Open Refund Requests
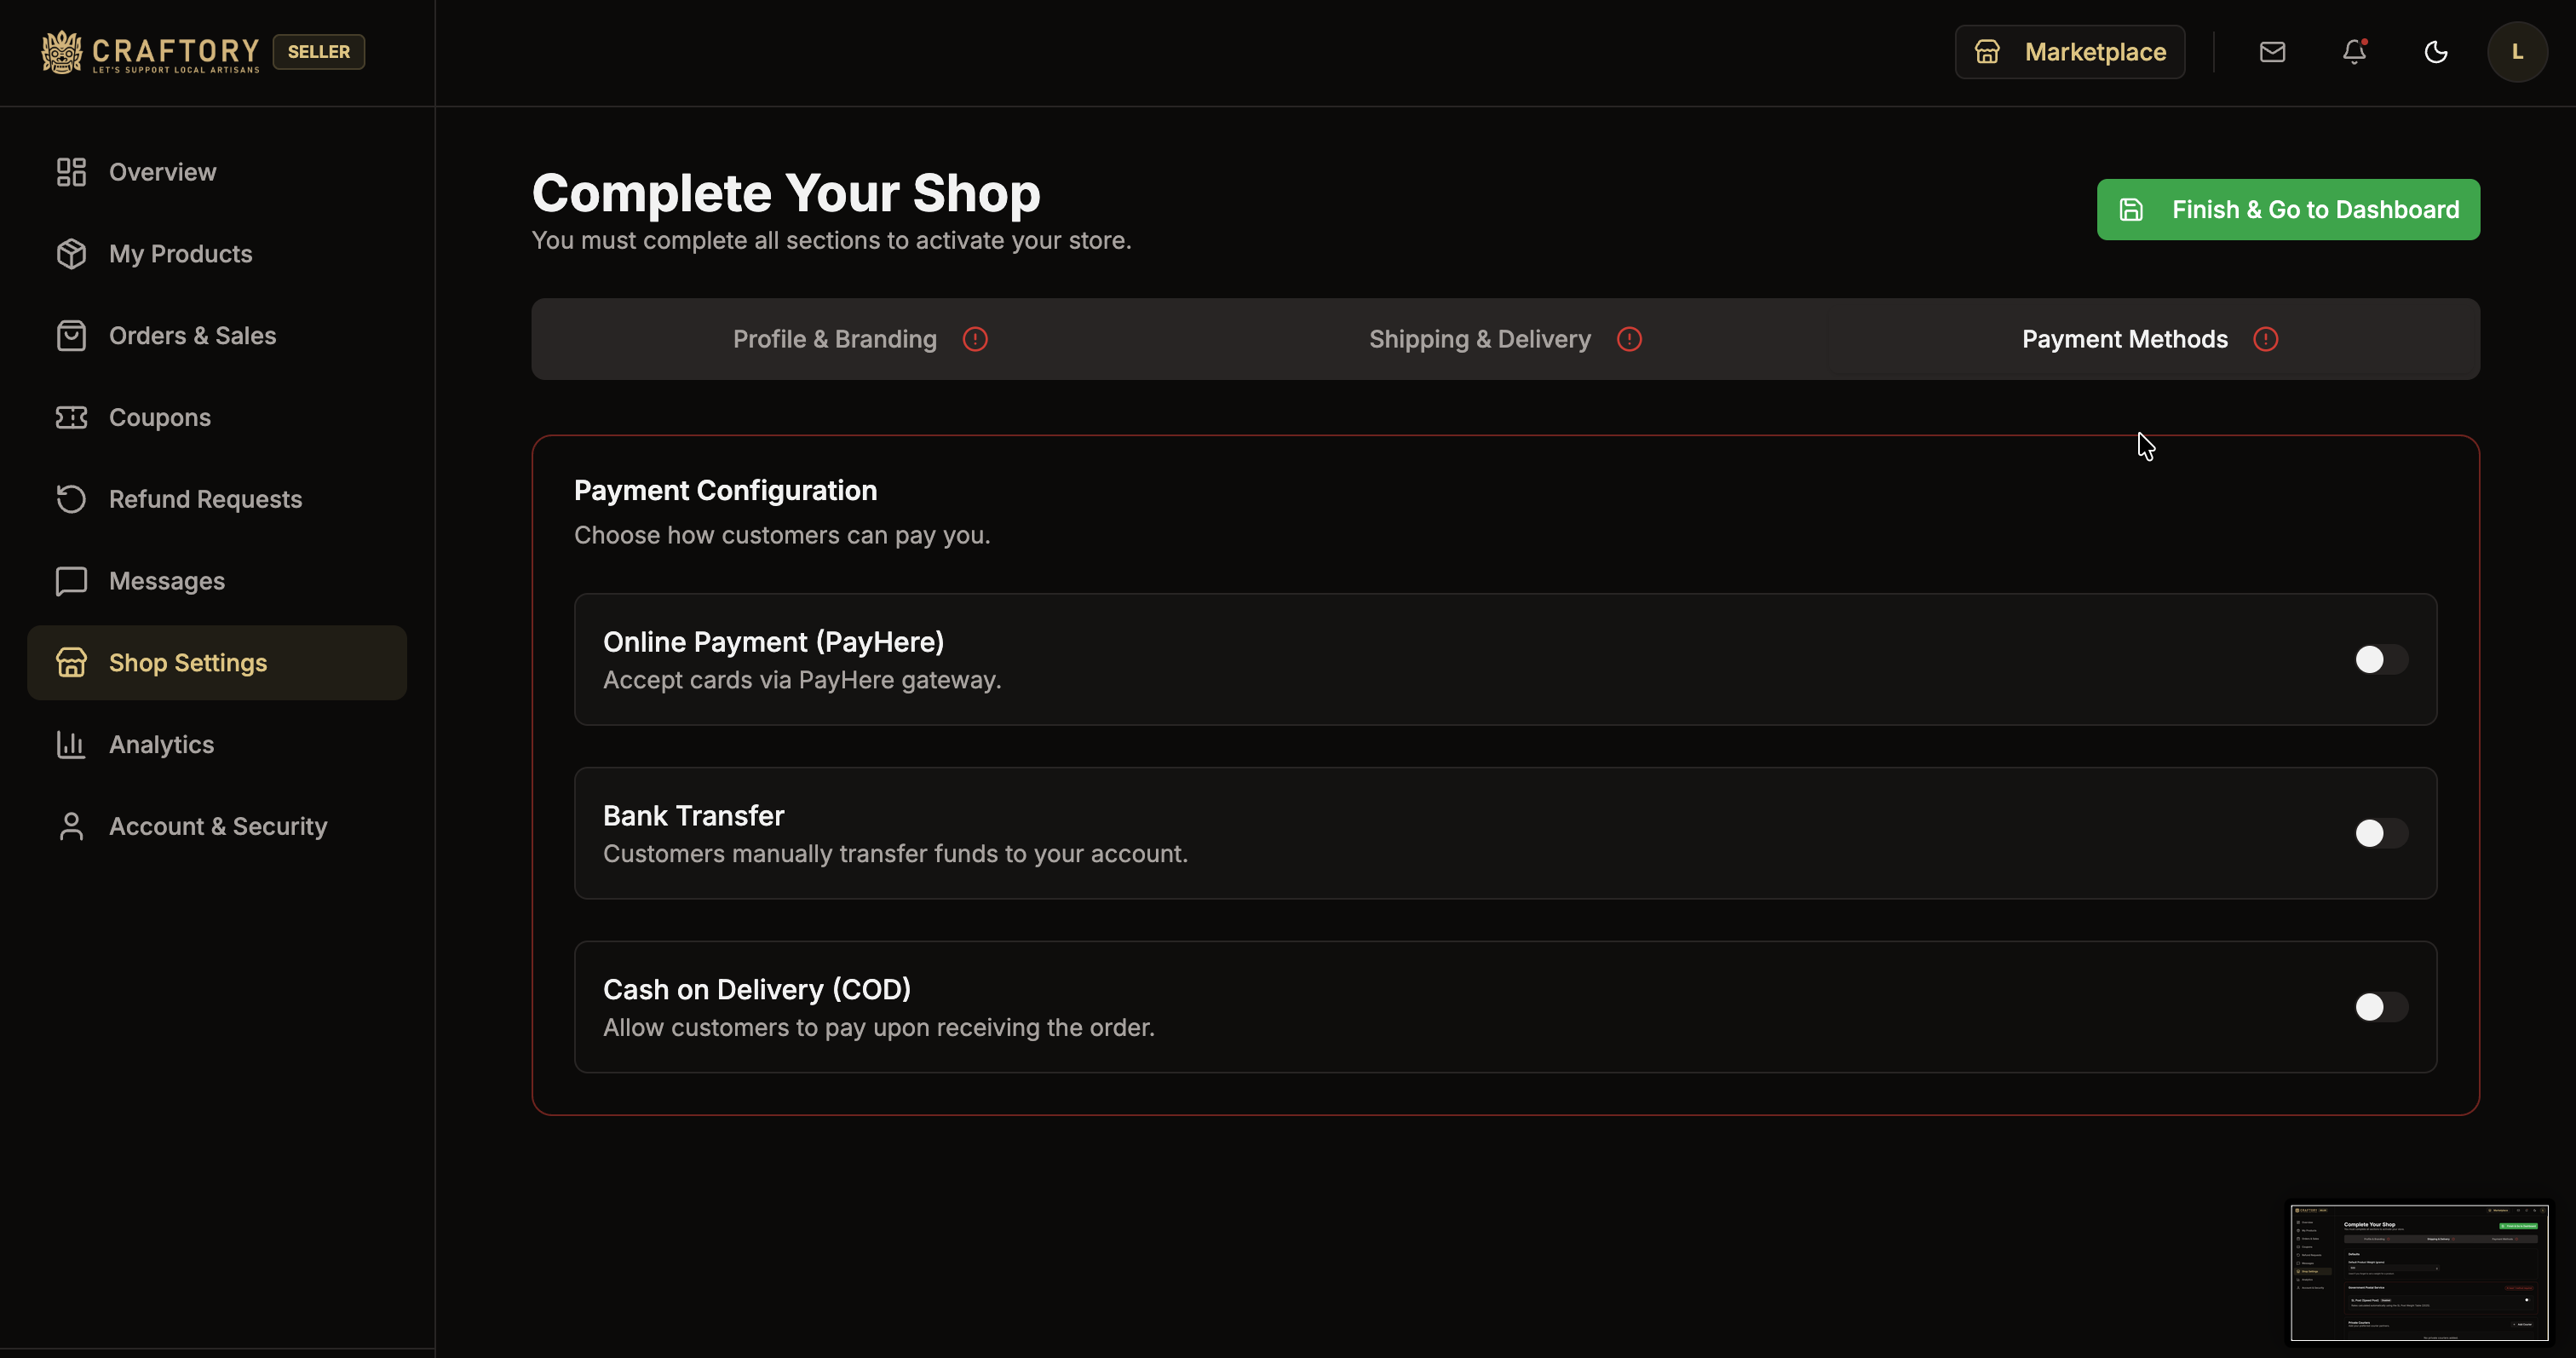 click(205, 499)
